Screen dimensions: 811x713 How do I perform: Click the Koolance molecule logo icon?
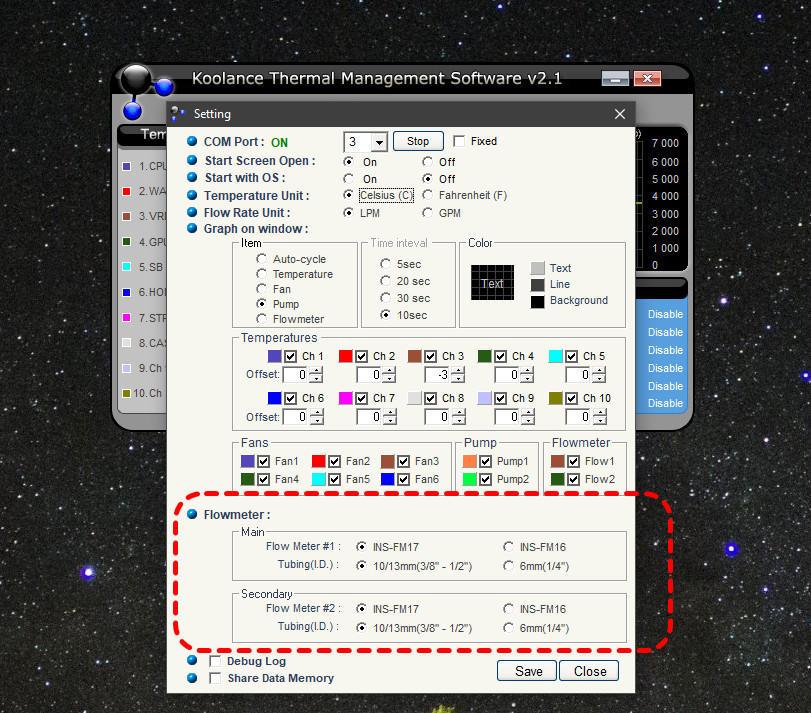click(x=145, y=91)
